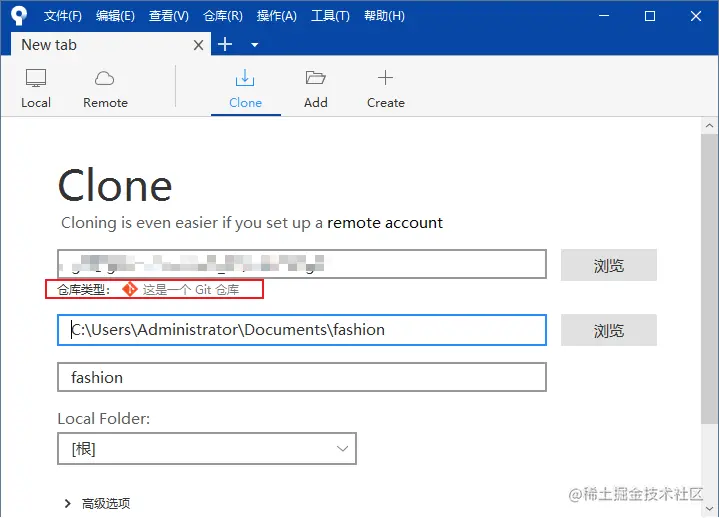Click the 这是一个 Git 仓库 text
Viewport: 719px width, 518px height.
pos(191,290)
